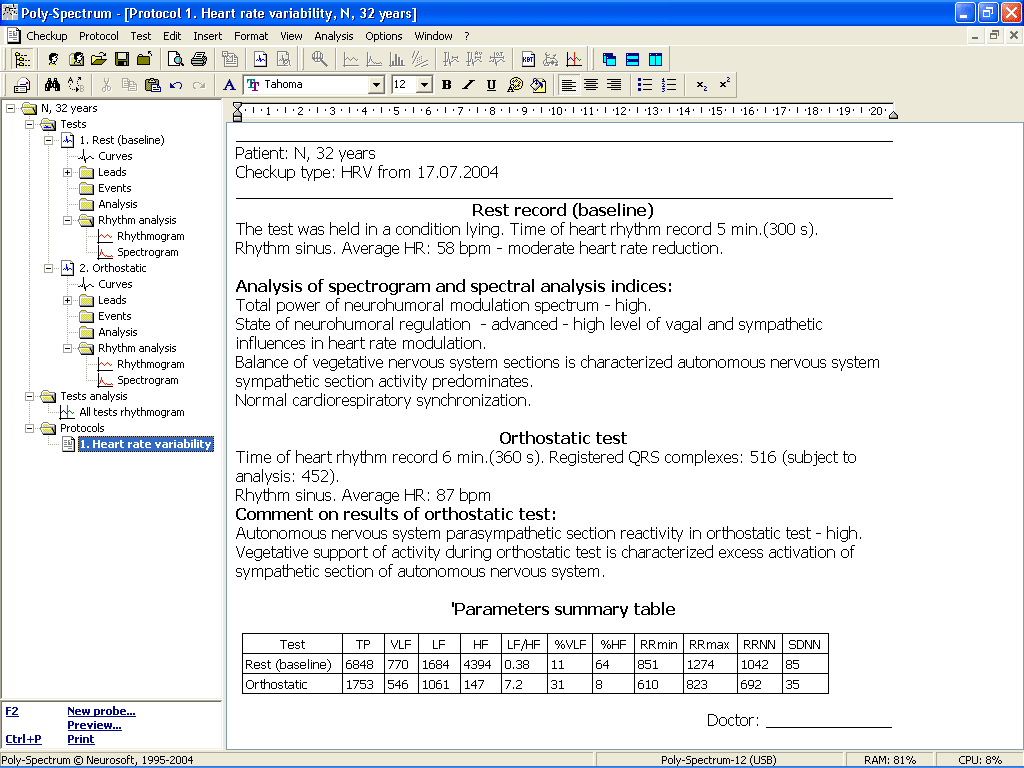Click the print setup icon on formatting toolbar

pyautogui.click(x=22, y=84)
